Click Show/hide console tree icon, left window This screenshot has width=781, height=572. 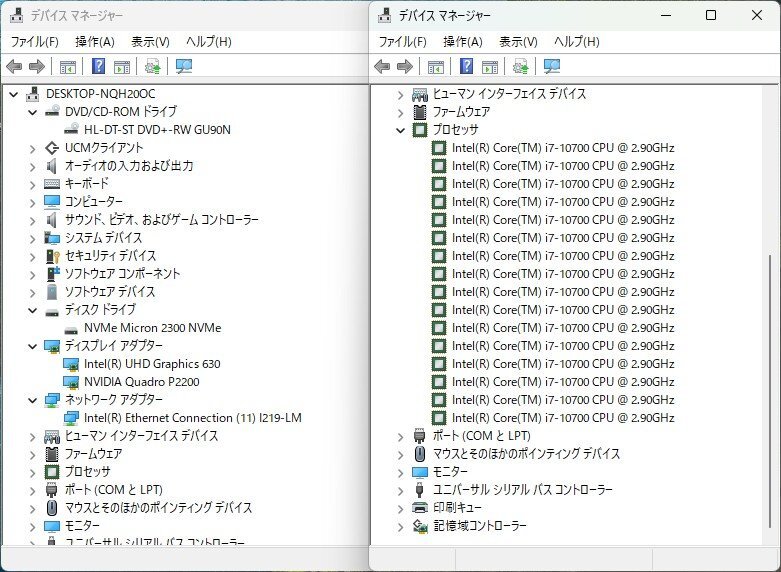[68, 66]
